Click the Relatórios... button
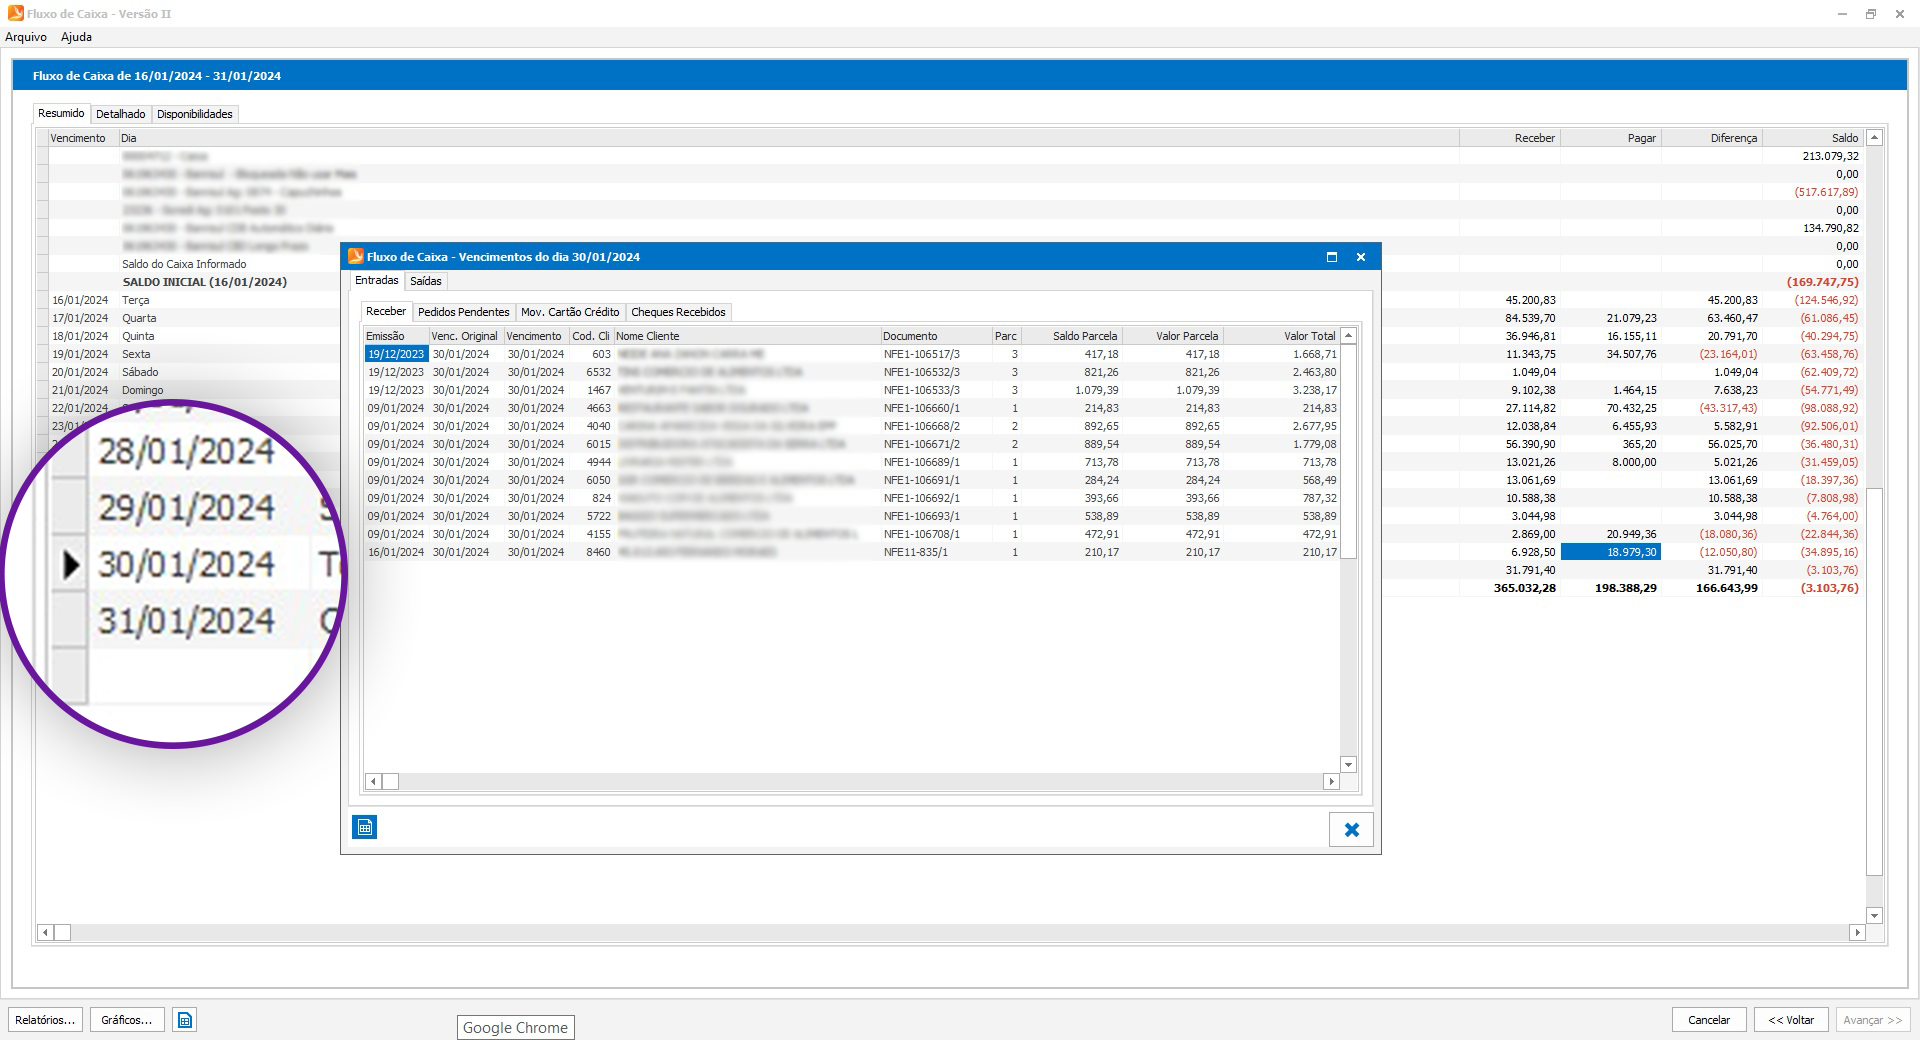 [x=45, y=1020]
